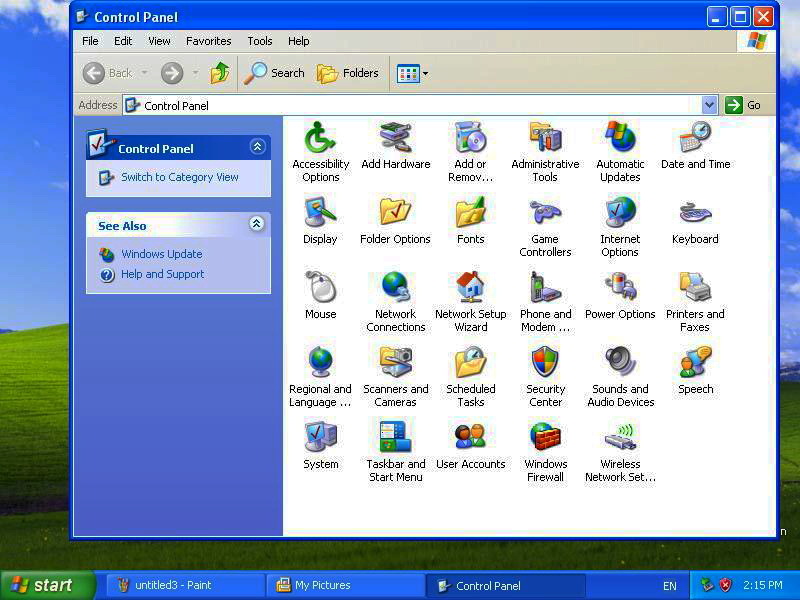The height and width of the screenshot is (600, 800).
Task: Go up one folder level
Action: 220,73
